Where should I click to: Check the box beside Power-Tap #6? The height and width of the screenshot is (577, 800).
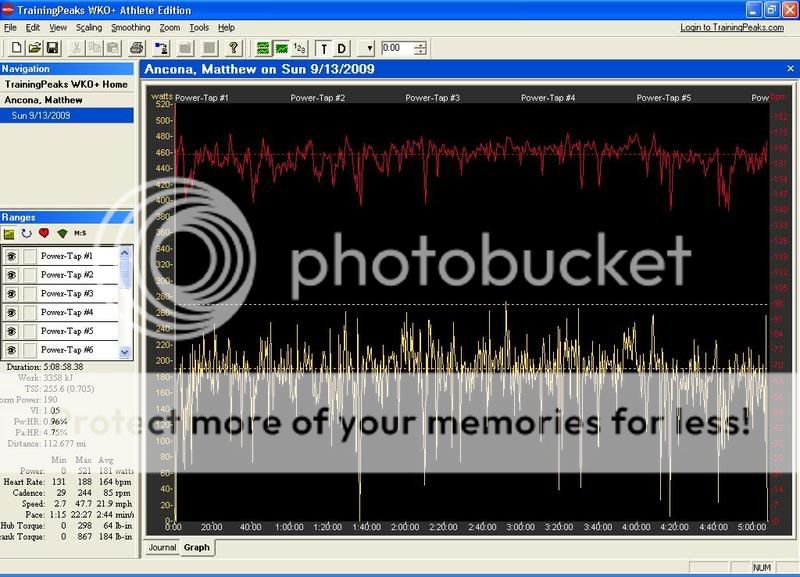[30, 350]
